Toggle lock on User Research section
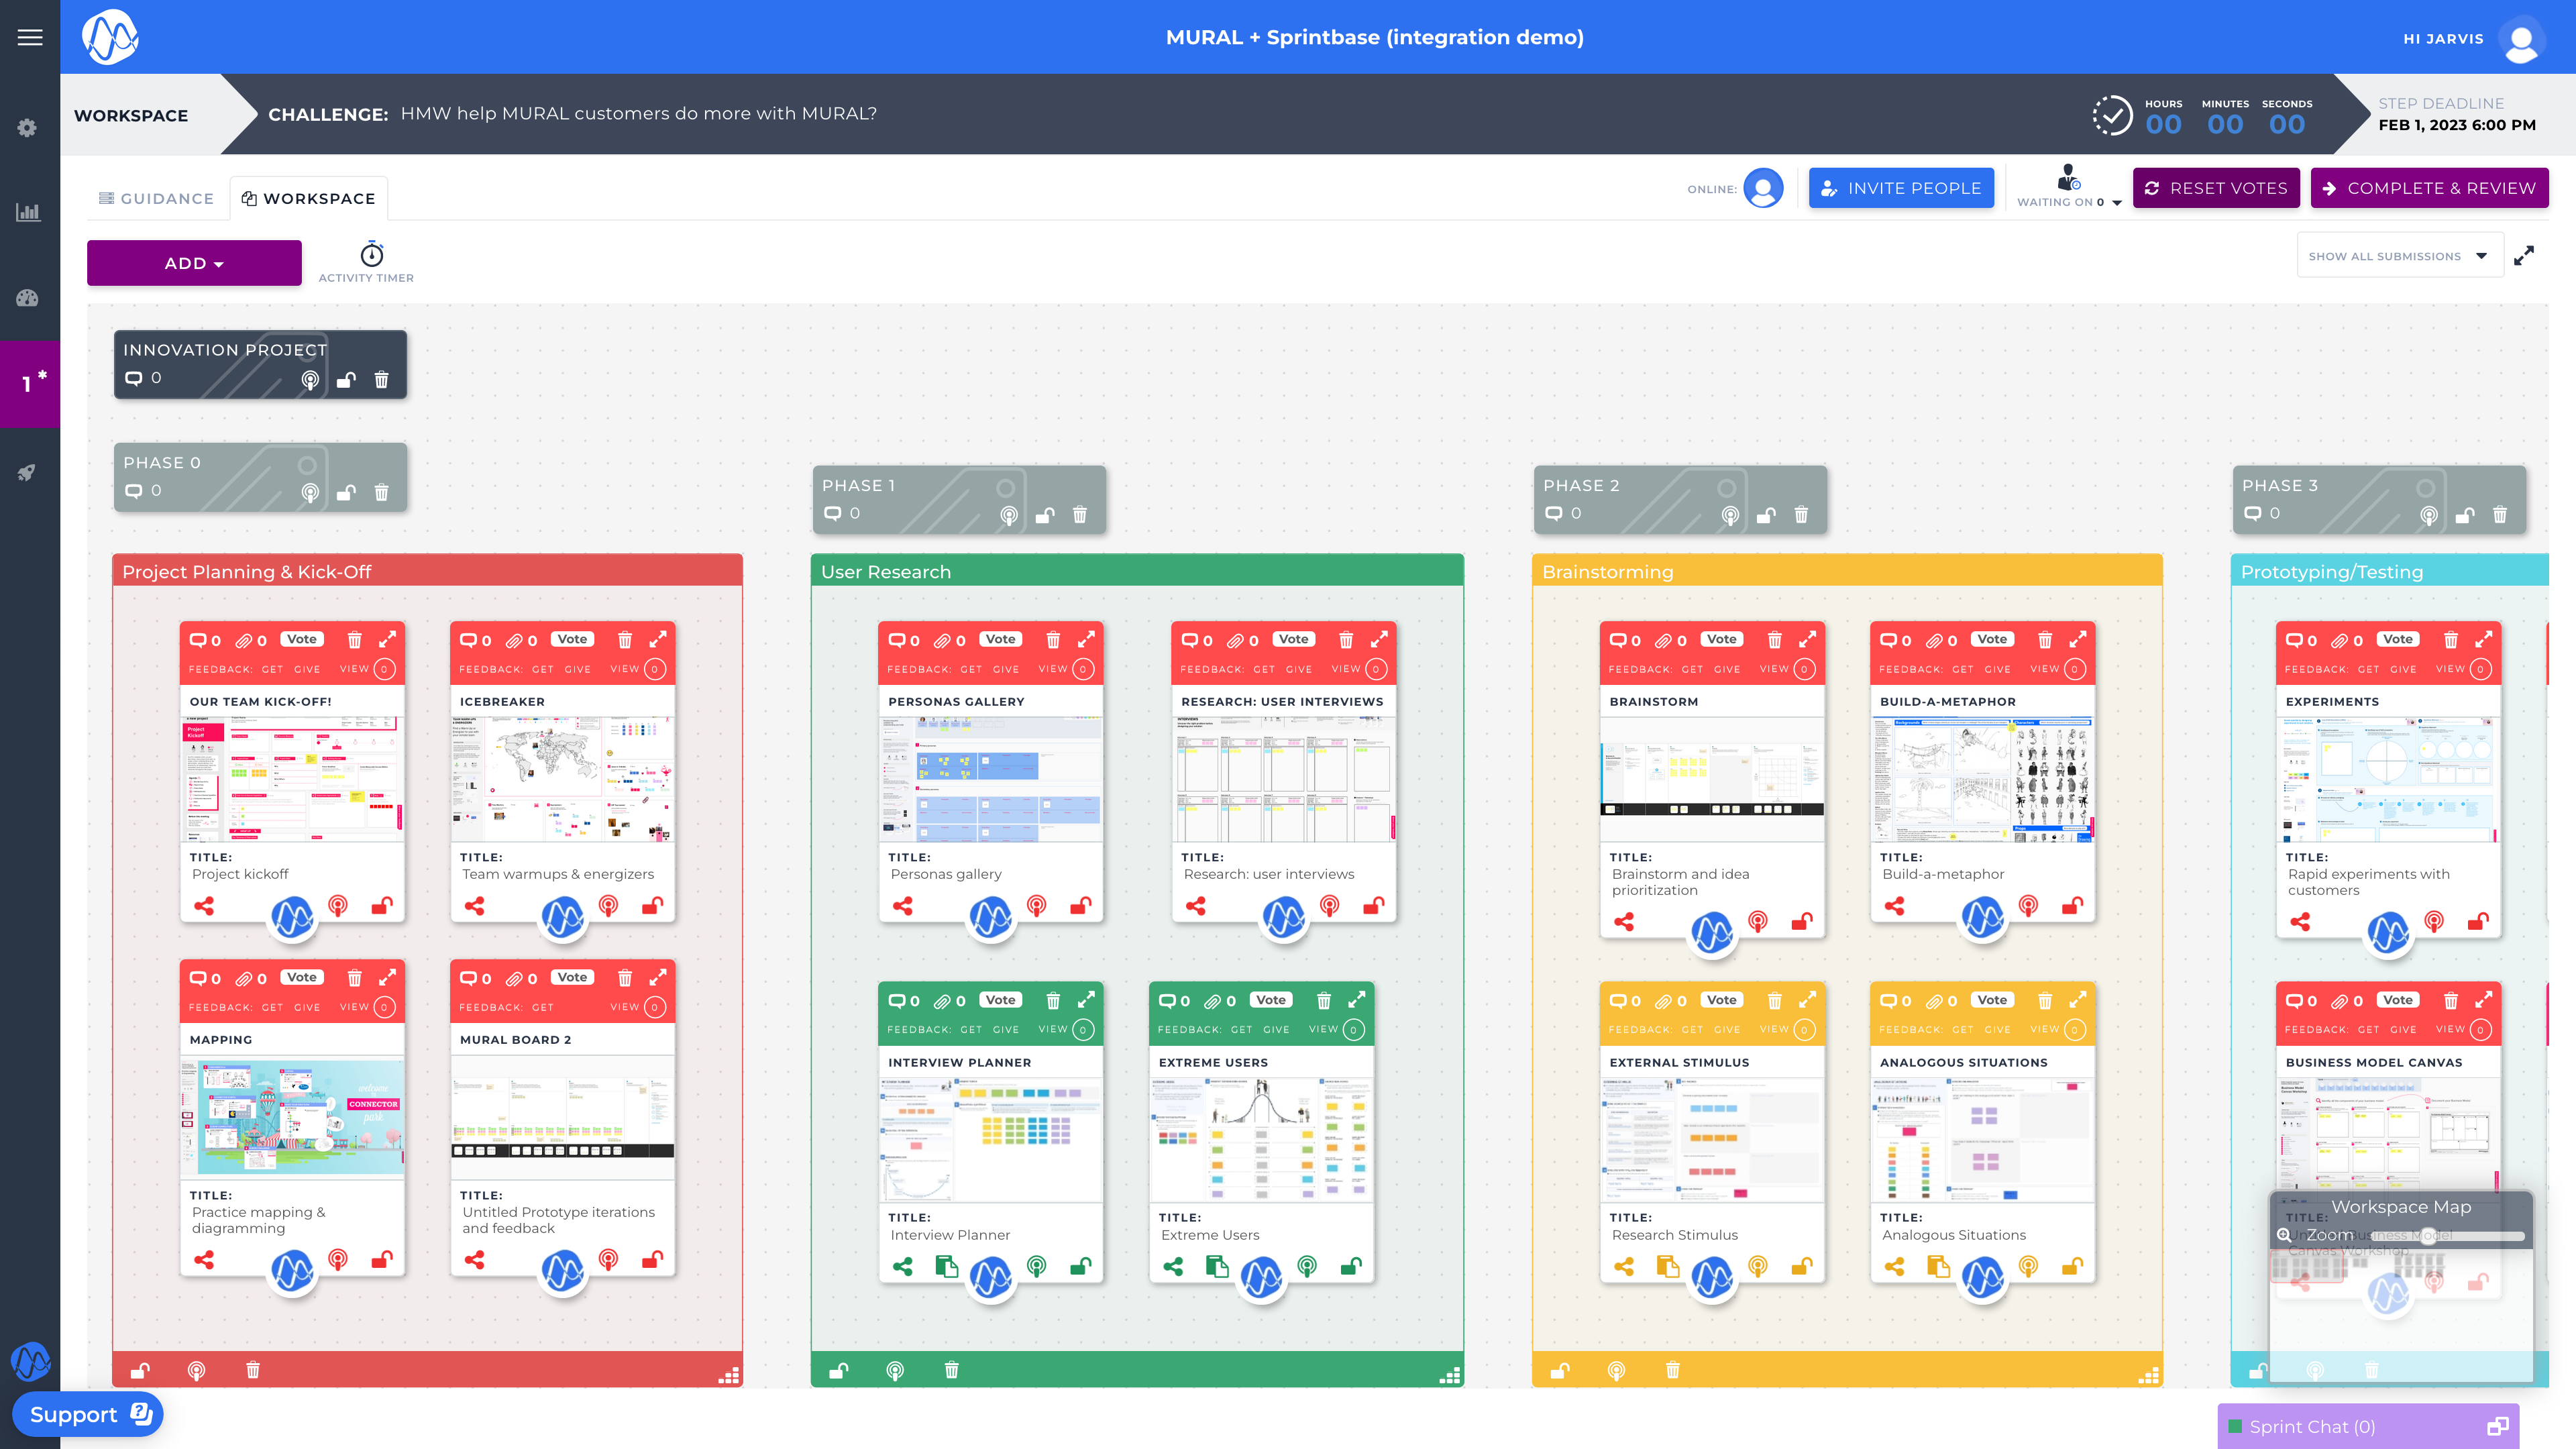Screen dimensions: 2576x1449 point(839,1370)
